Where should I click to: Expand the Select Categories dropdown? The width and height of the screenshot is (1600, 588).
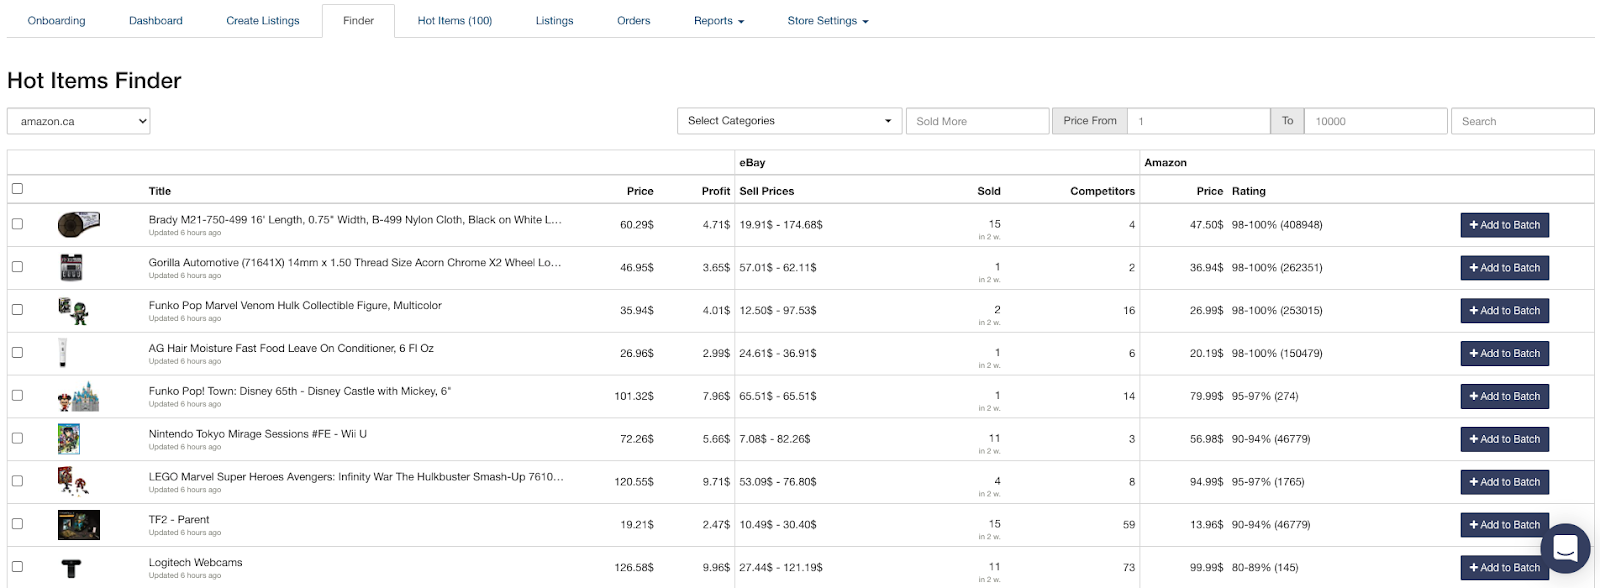tap(789, 121)
